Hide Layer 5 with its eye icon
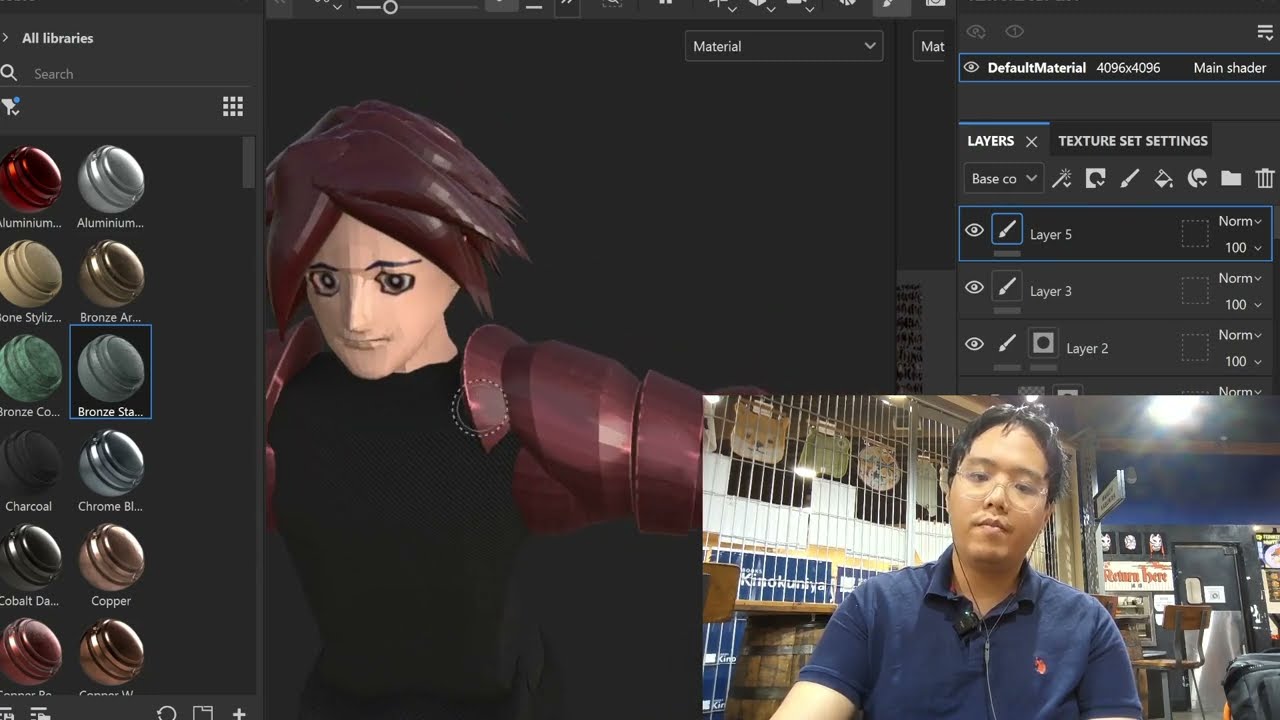Image resolution: width=1280 pixels, height=720 pixels. click(x=974, y=231)
